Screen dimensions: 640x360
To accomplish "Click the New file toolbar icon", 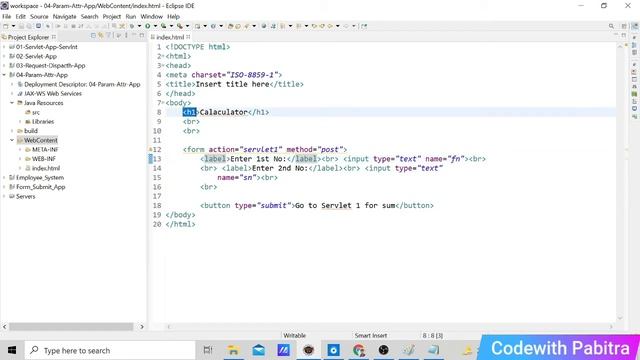I will click(x=6, y=26).
